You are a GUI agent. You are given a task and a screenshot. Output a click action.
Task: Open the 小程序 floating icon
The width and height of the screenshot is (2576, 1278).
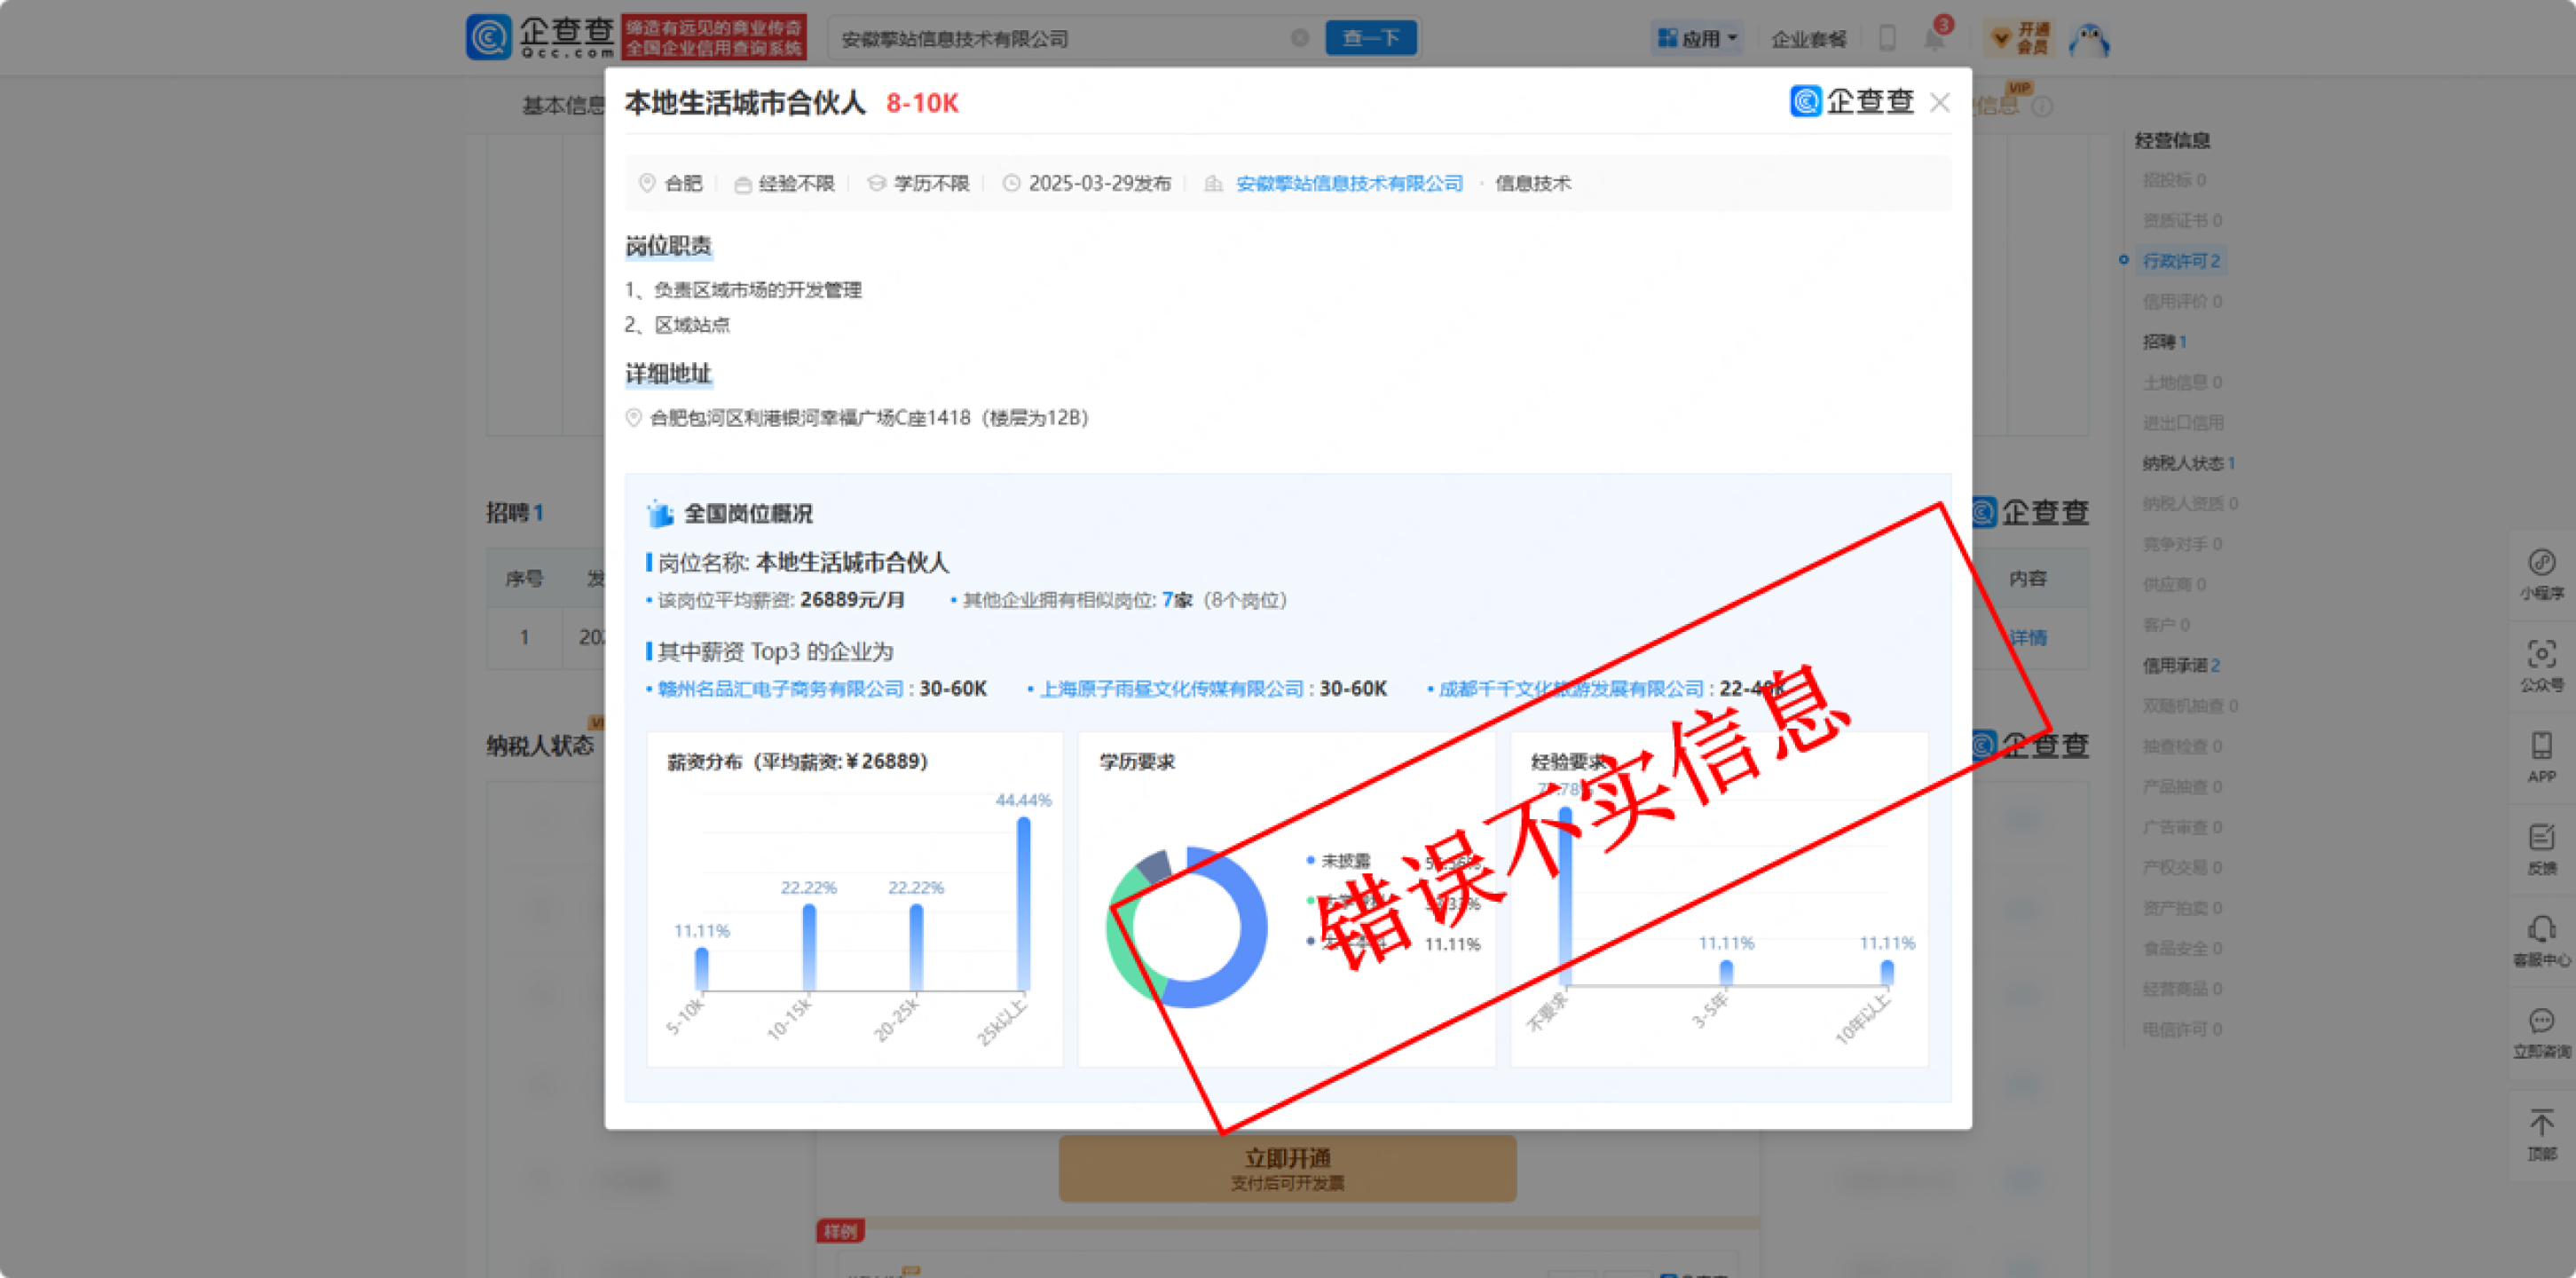(2541, 574)
